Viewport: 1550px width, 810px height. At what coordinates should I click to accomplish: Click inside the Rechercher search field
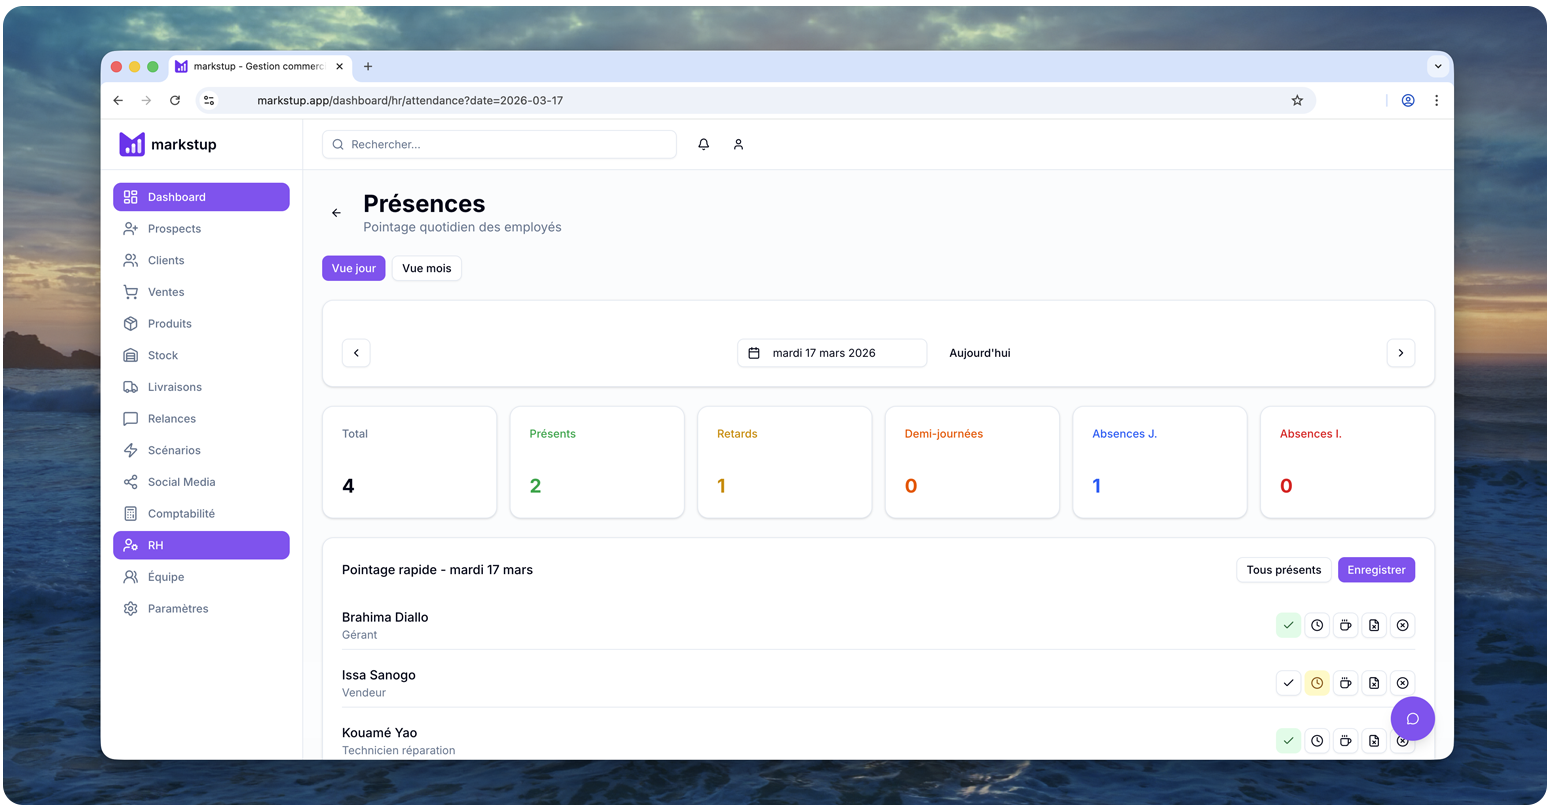(x=499, y=144)
